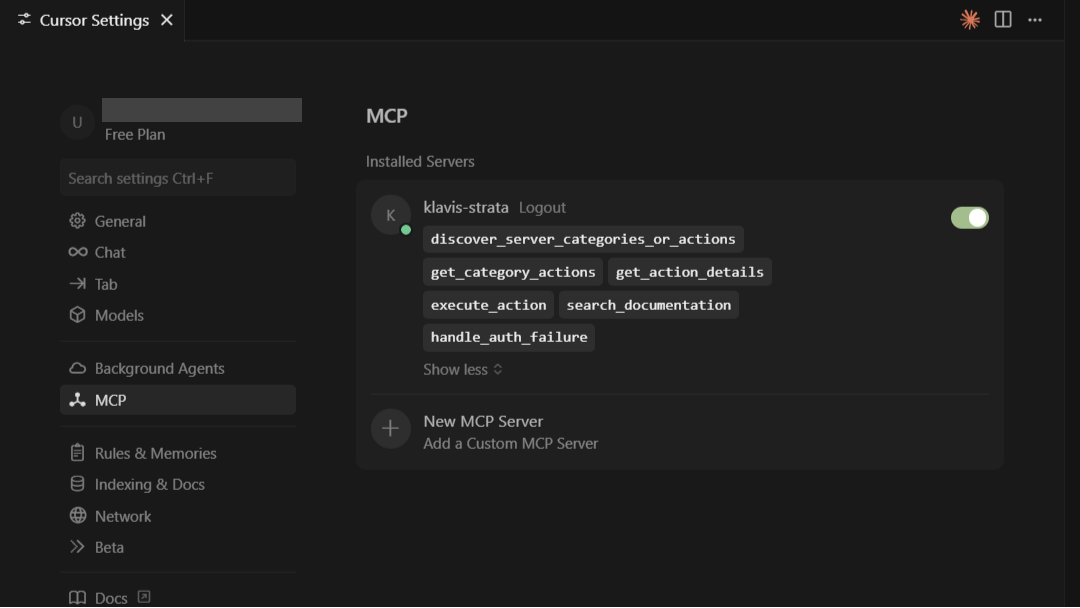
Task: Click get_category_actions tool chip
Action: 513,272
